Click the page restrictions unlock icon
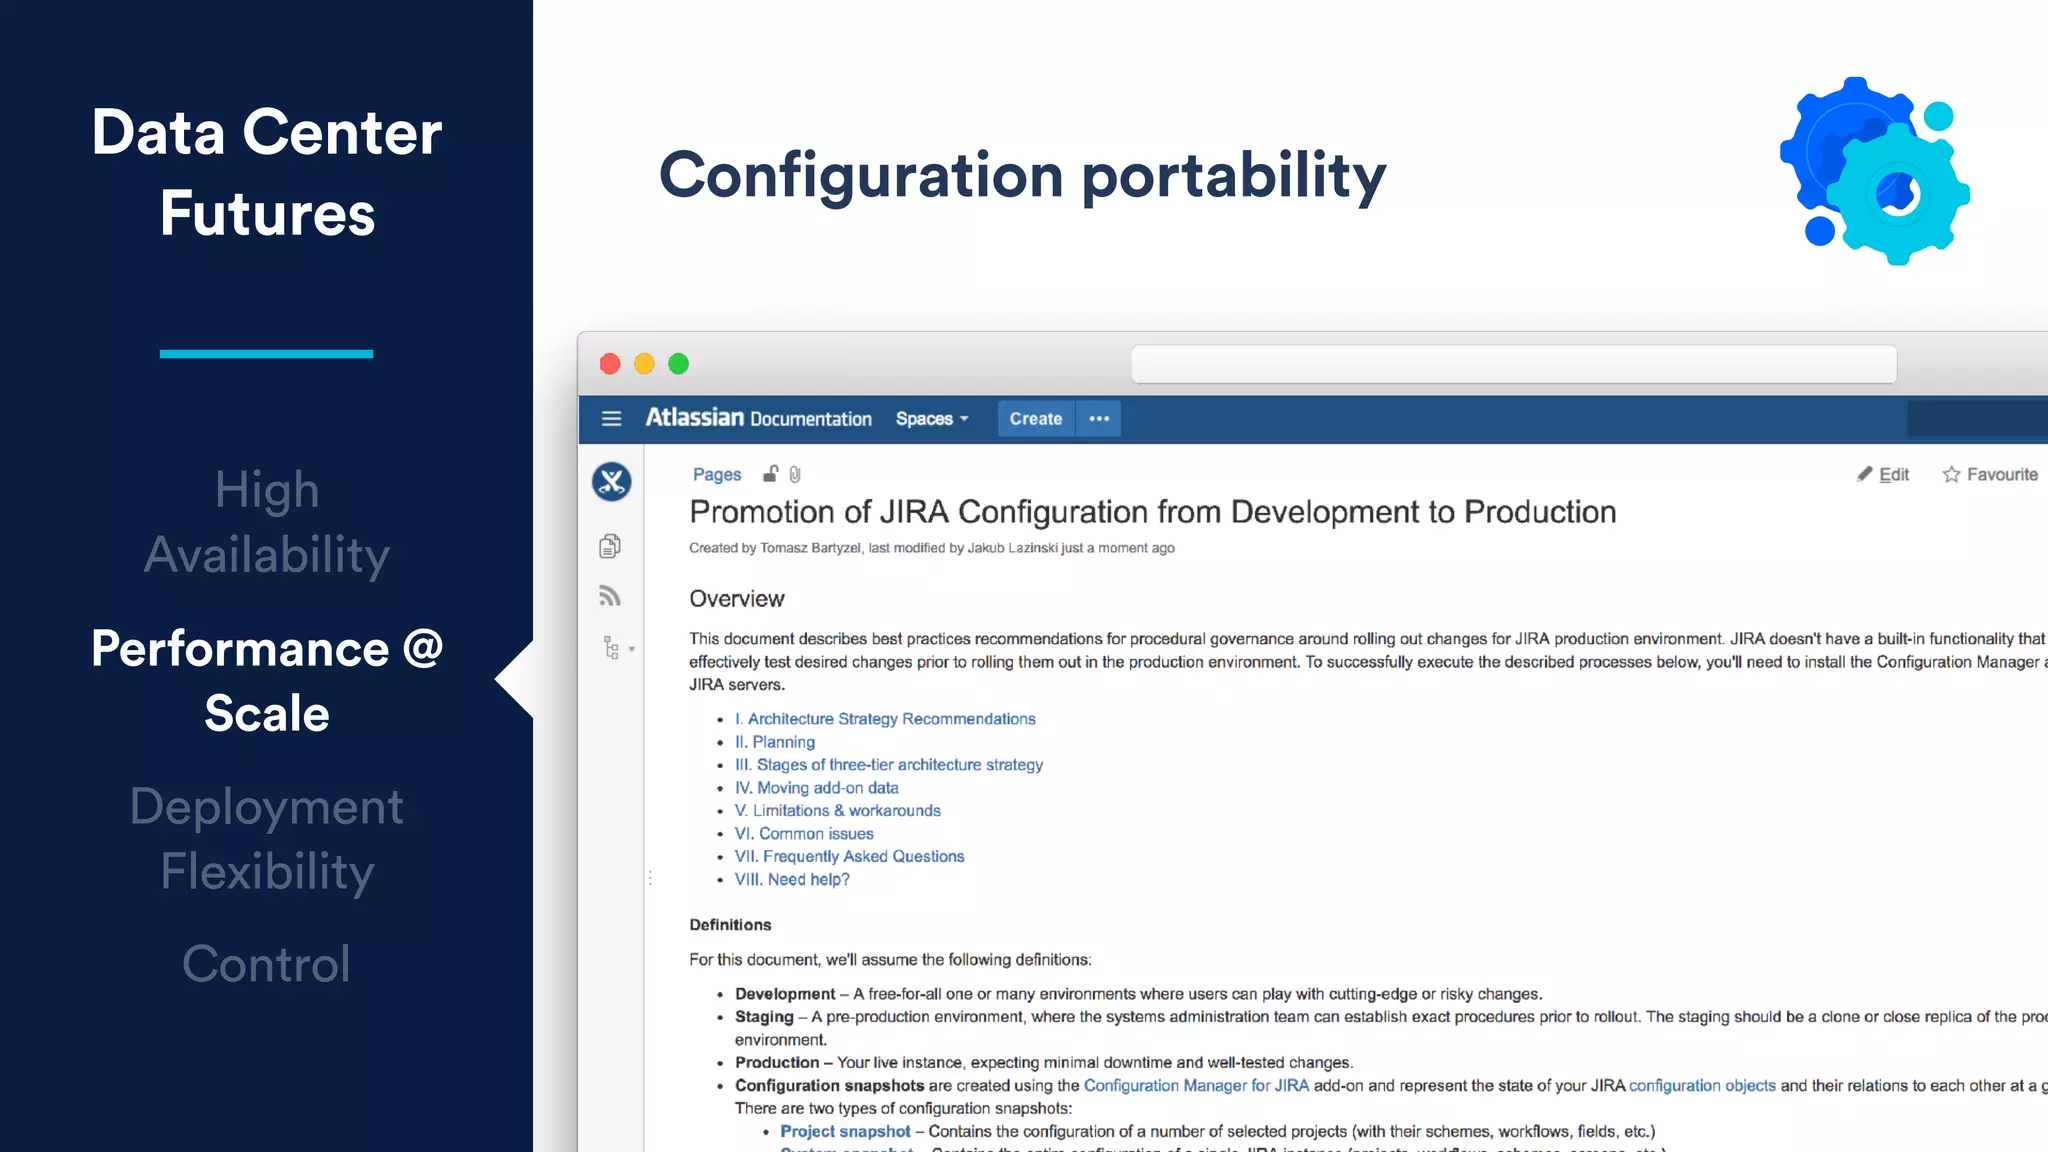 770,474
